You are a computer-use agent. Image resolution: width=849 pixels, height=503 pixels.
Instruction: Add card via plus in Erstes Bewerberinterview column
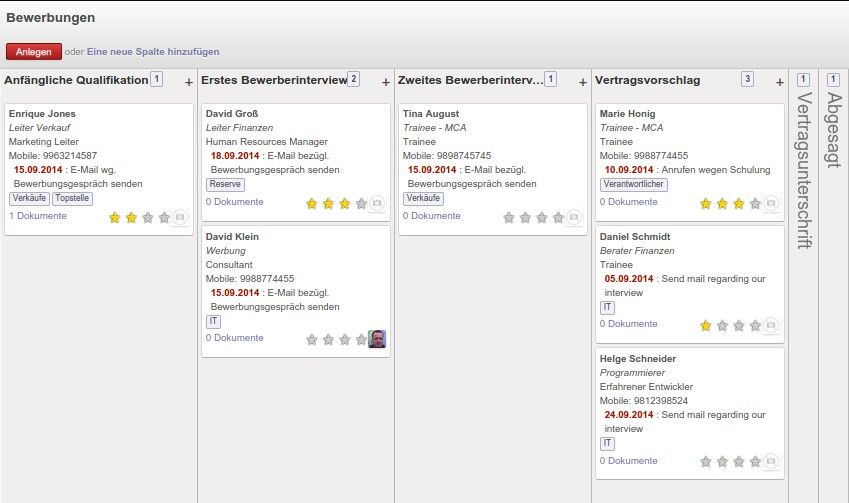[x=386, y=83]
